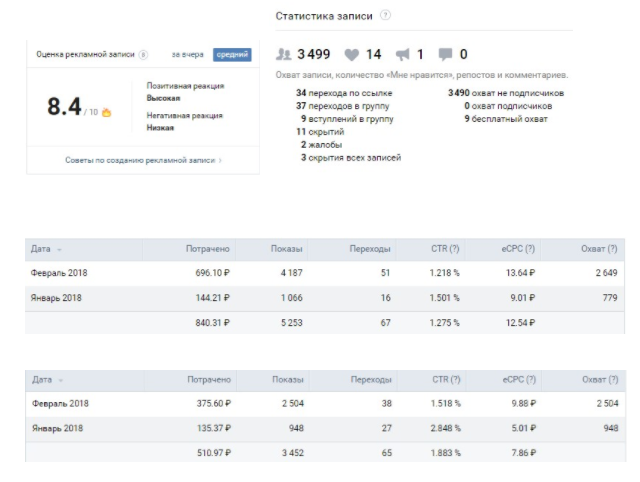Select the 11 скрытий line
This screenshot has width=640, height=482.
pos(320,132)
